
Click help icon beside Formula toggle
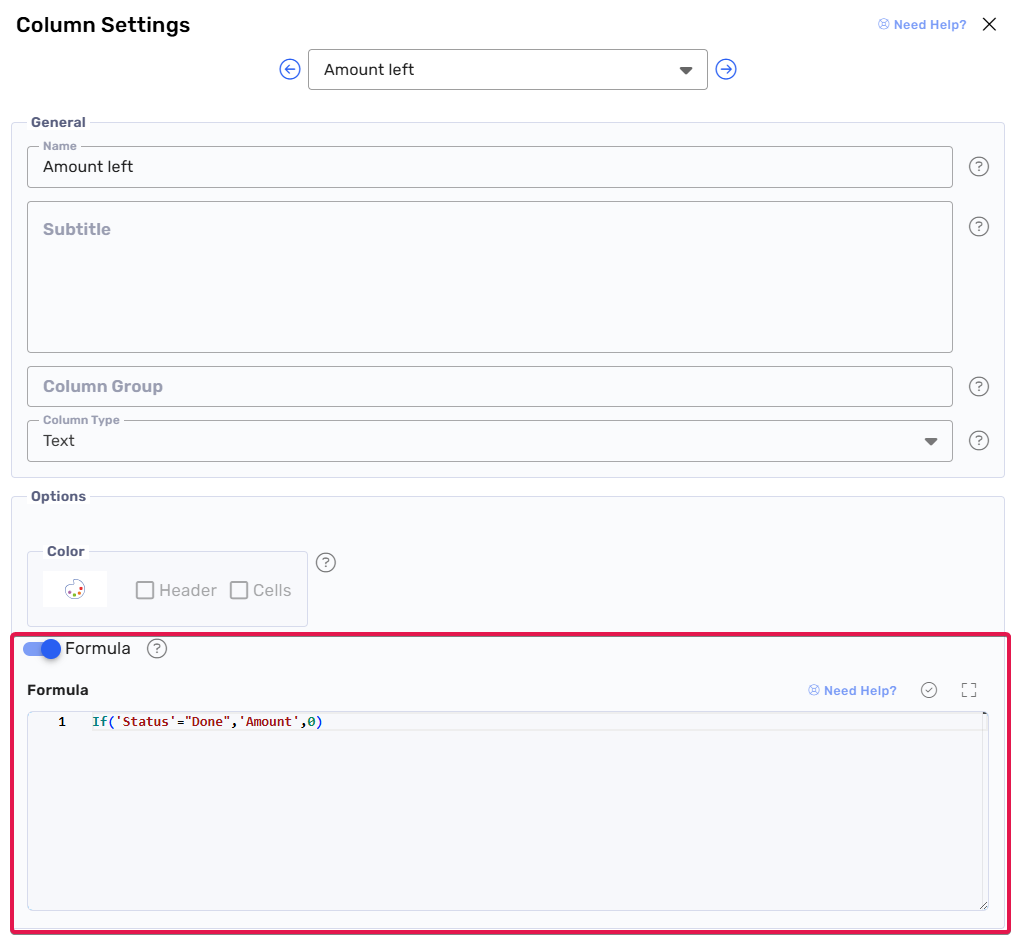point(157,649)
